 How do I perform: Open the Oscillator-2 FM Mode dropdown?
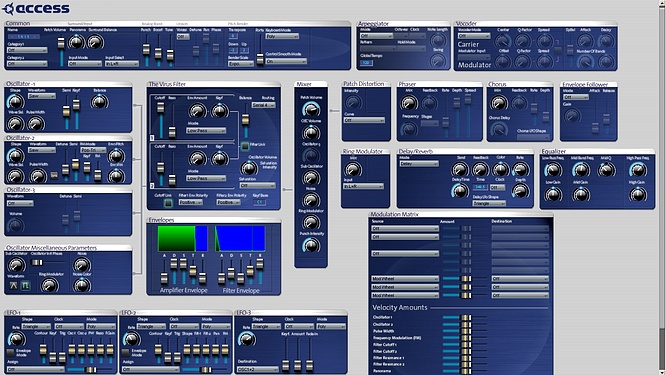[93, 150]
